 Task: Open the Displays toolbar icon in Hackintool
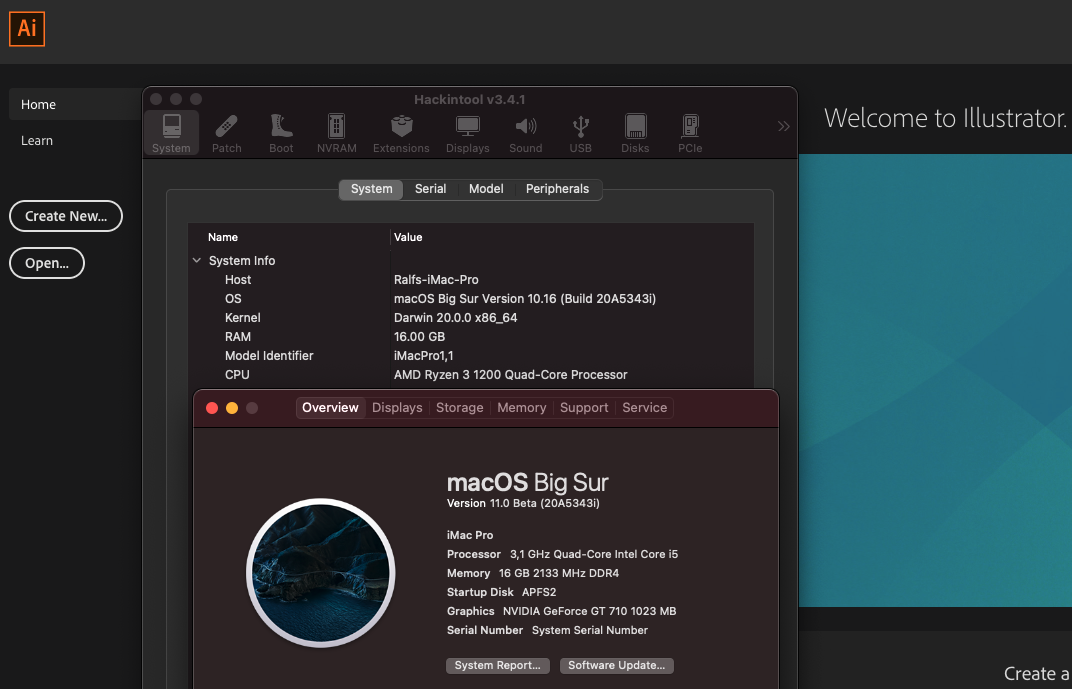[468, 133]
